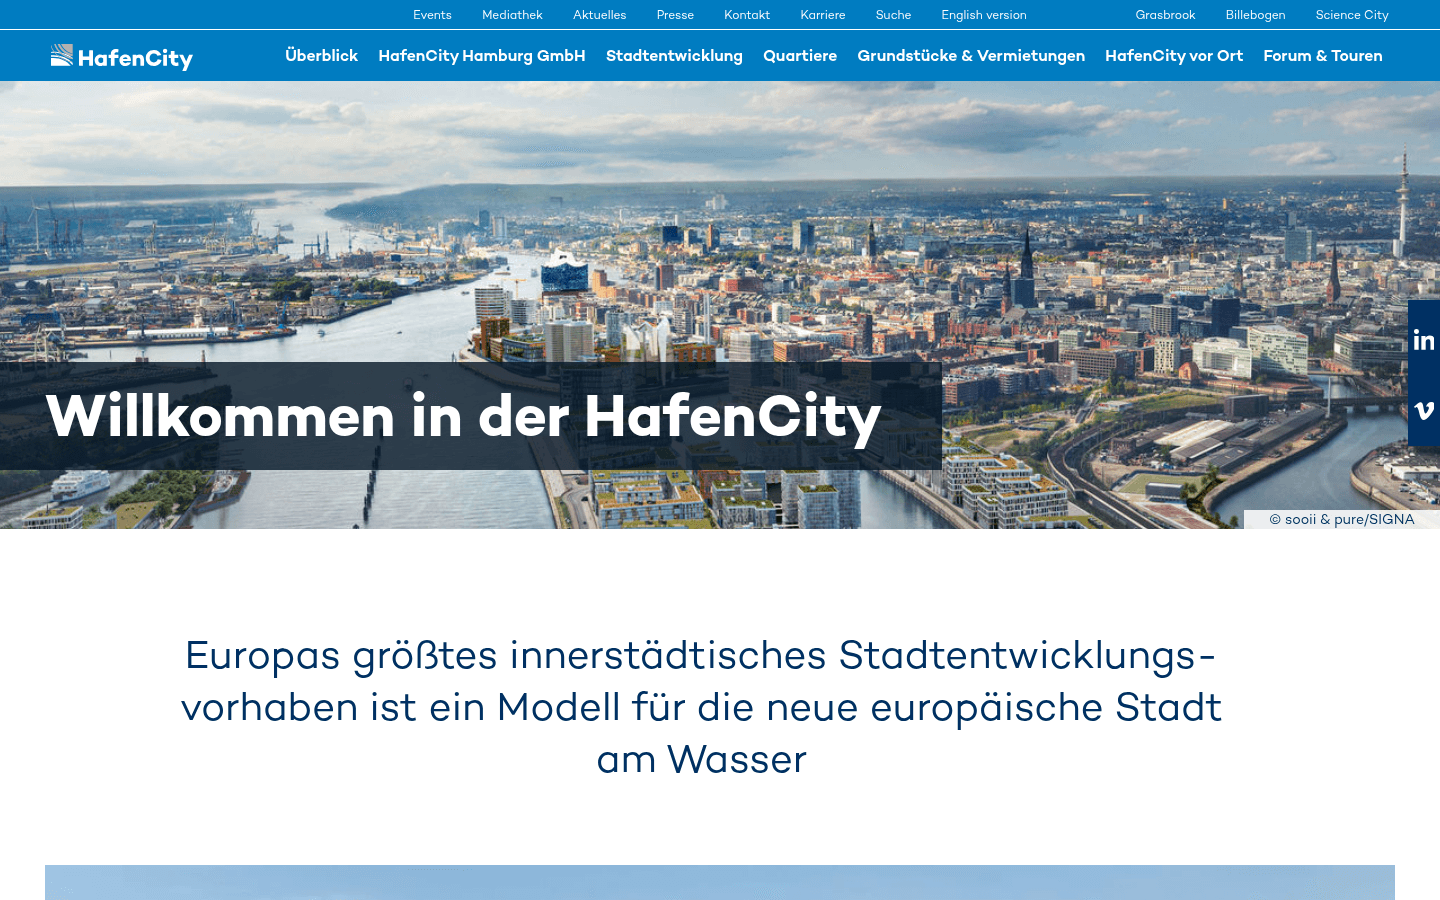Screen dimensions: 1440x900
Task: Visit the Presse page
Action: (x=675, y=15)
